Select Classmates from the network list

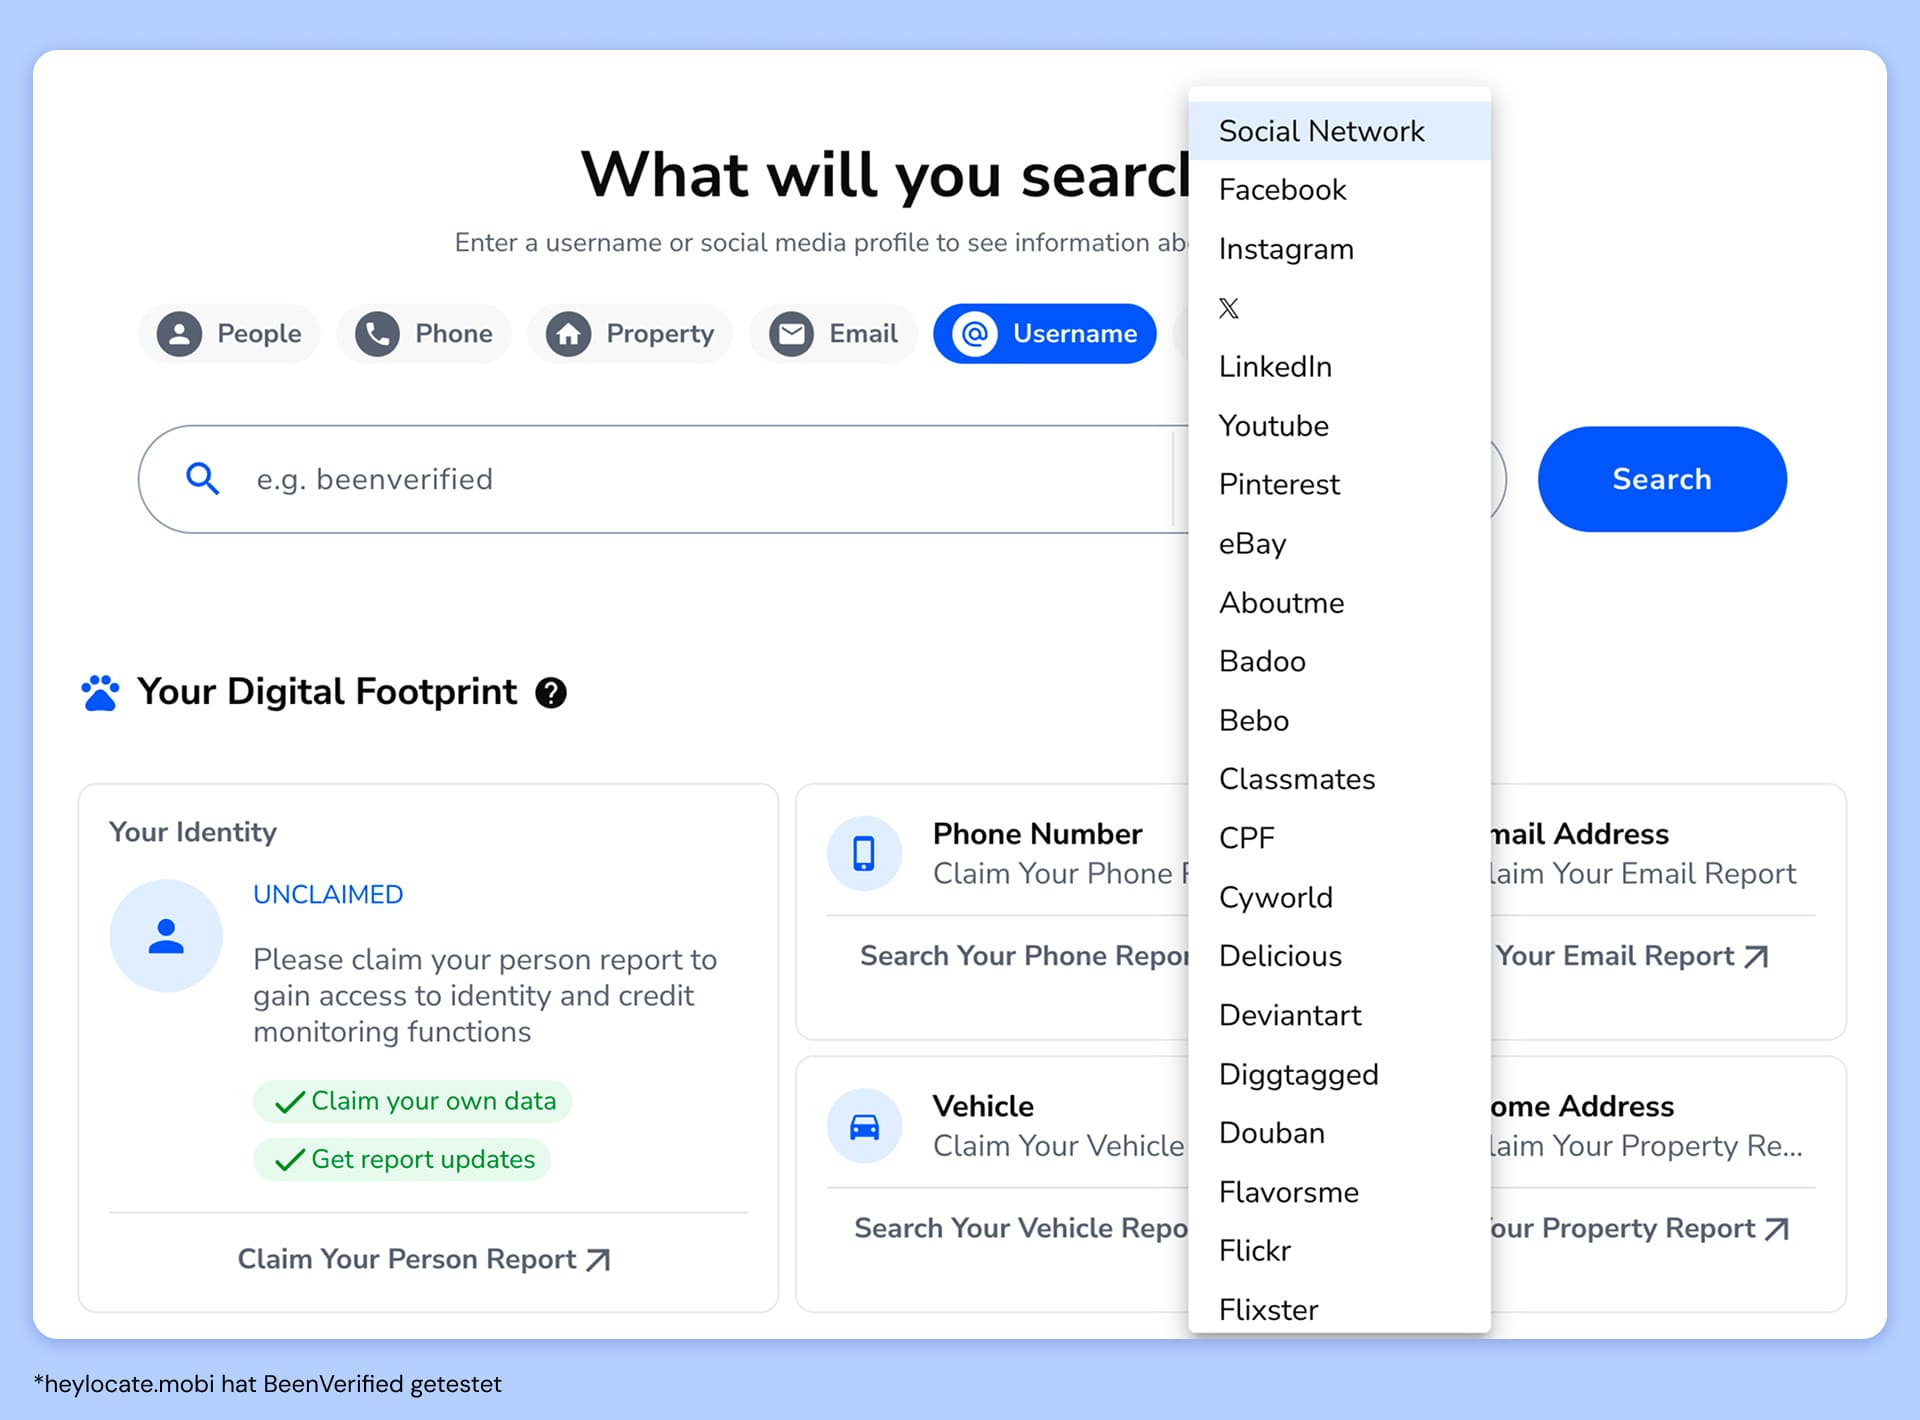point(1339,780)
